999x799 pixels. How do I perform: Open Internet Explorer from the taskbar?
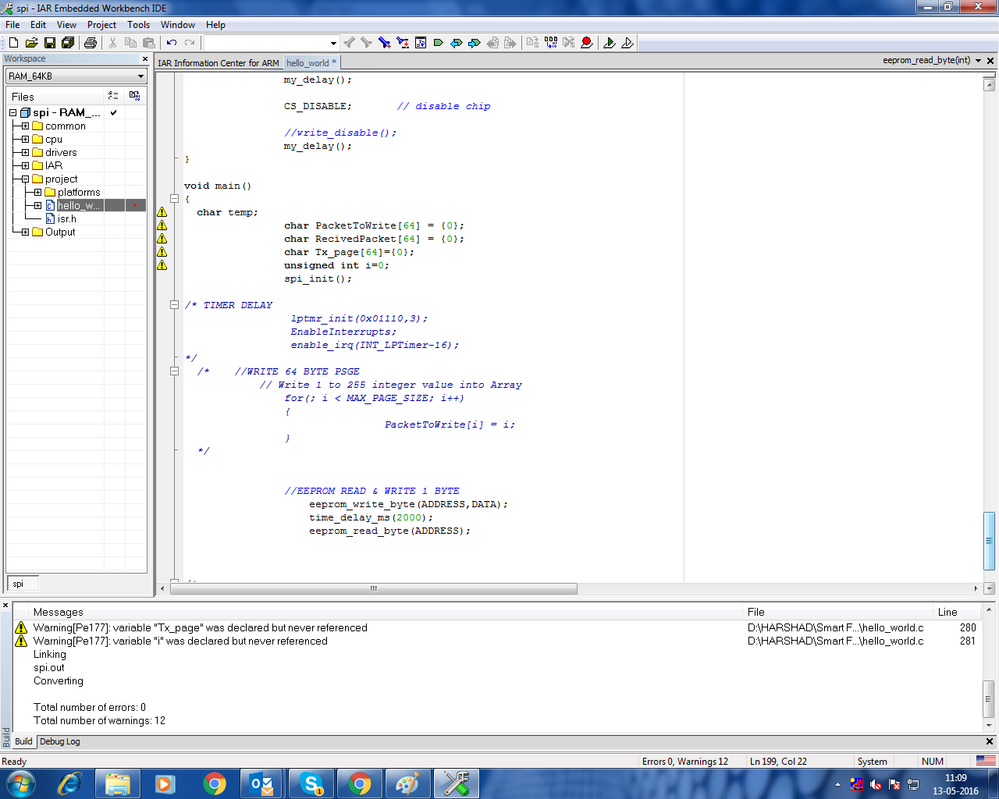pyautogui.click(x=69, y=784)
